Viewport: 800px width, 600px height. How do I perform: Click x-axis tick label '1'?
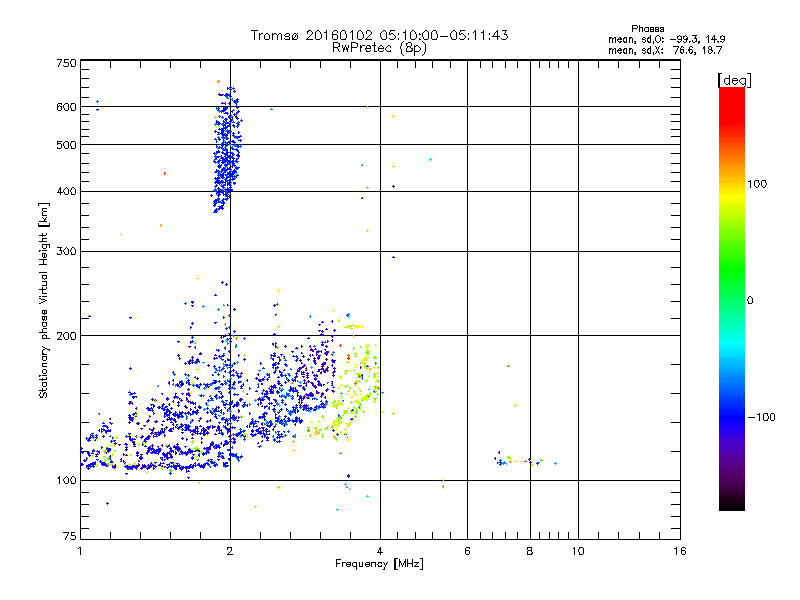point(80,551)
